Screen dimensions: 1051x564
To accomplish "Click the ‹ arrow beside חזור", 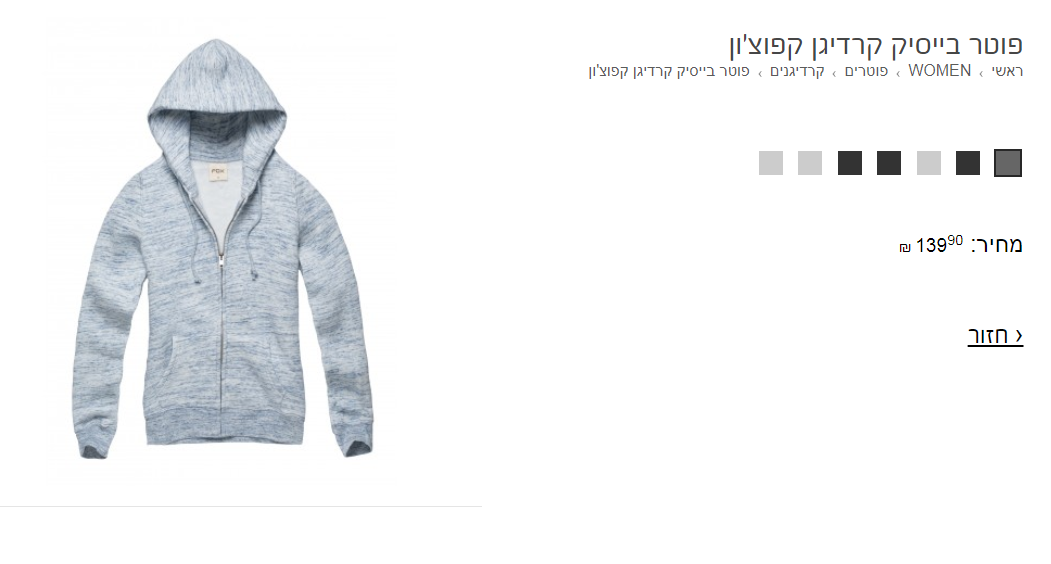I will [1019, 335].
